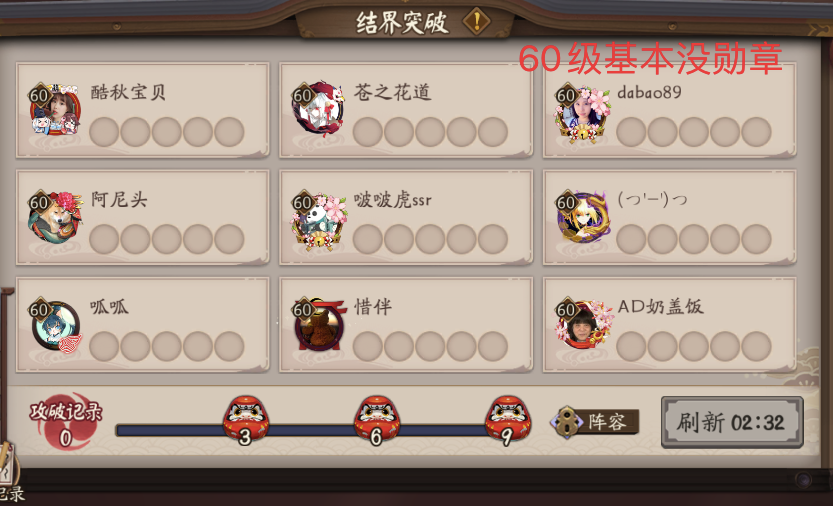This screenshot has height=506, width=833.
Task: Open 酷秋宝贝 player avatar
Action: point(55,110)
